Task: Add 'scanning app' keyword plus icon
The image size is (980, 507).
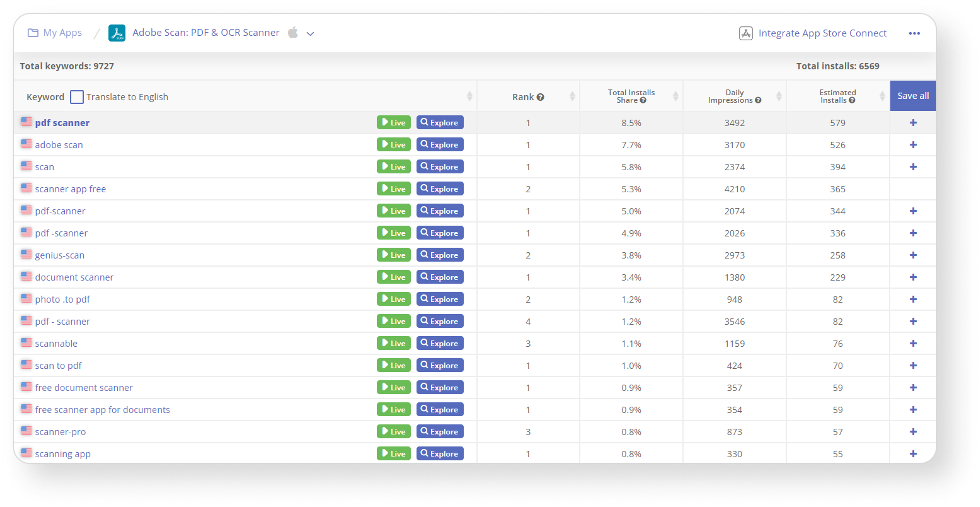Action: (x=913, y=454)
